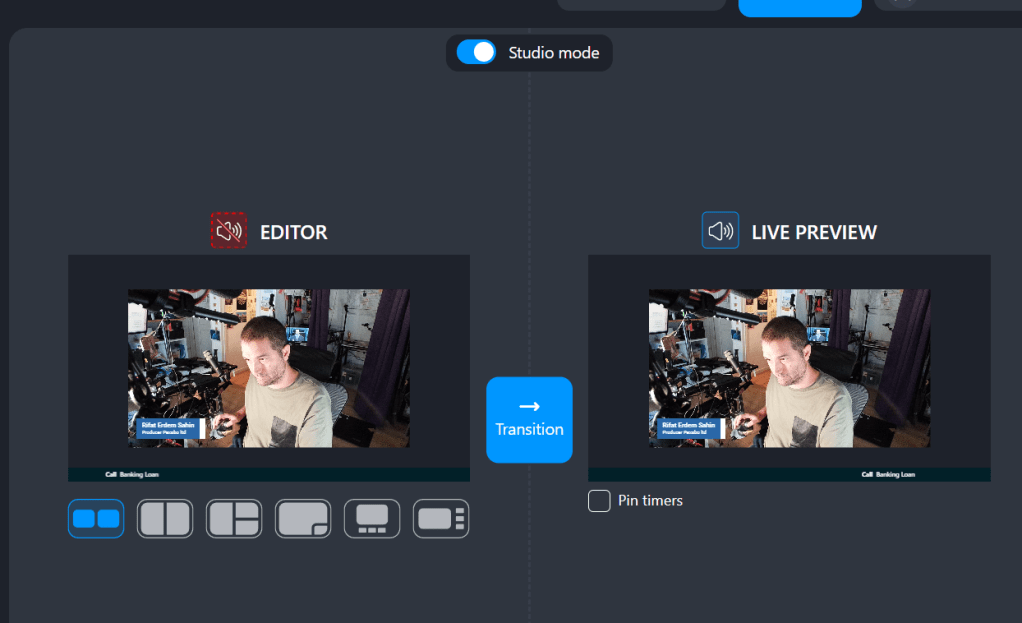Click the Editor video preview thumbnail
Screen dimensions: 1022x623
coord(269,368)
